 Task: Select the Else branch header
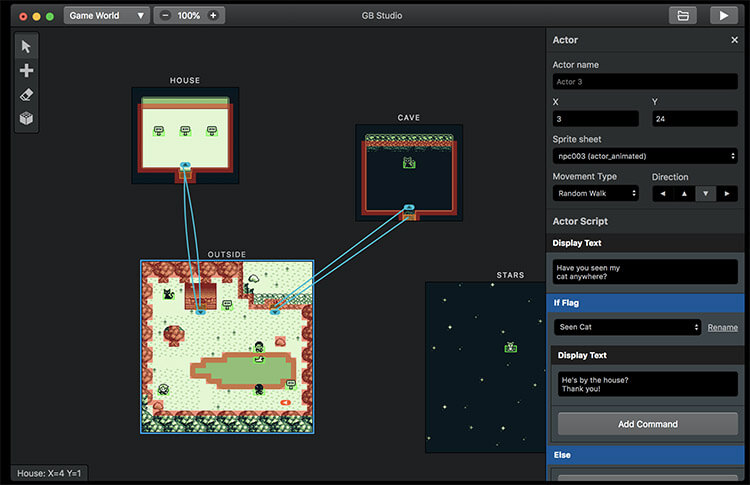645,455
